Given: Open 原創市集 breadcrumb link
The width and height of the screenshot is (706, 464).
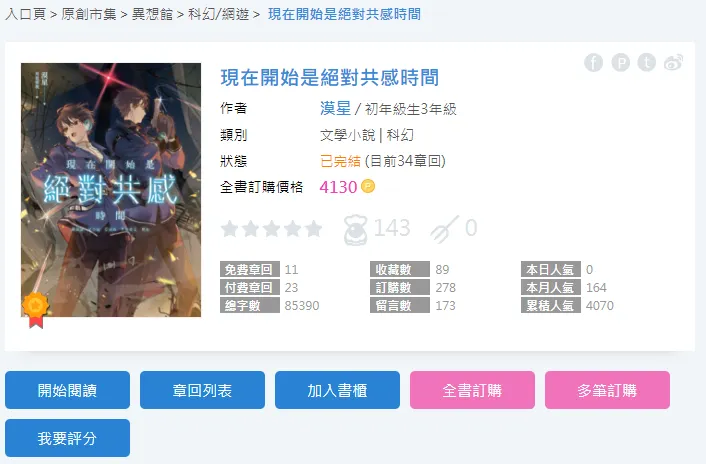Looking at the screenshot, I should pyautogui.click(x=89, y=14).
